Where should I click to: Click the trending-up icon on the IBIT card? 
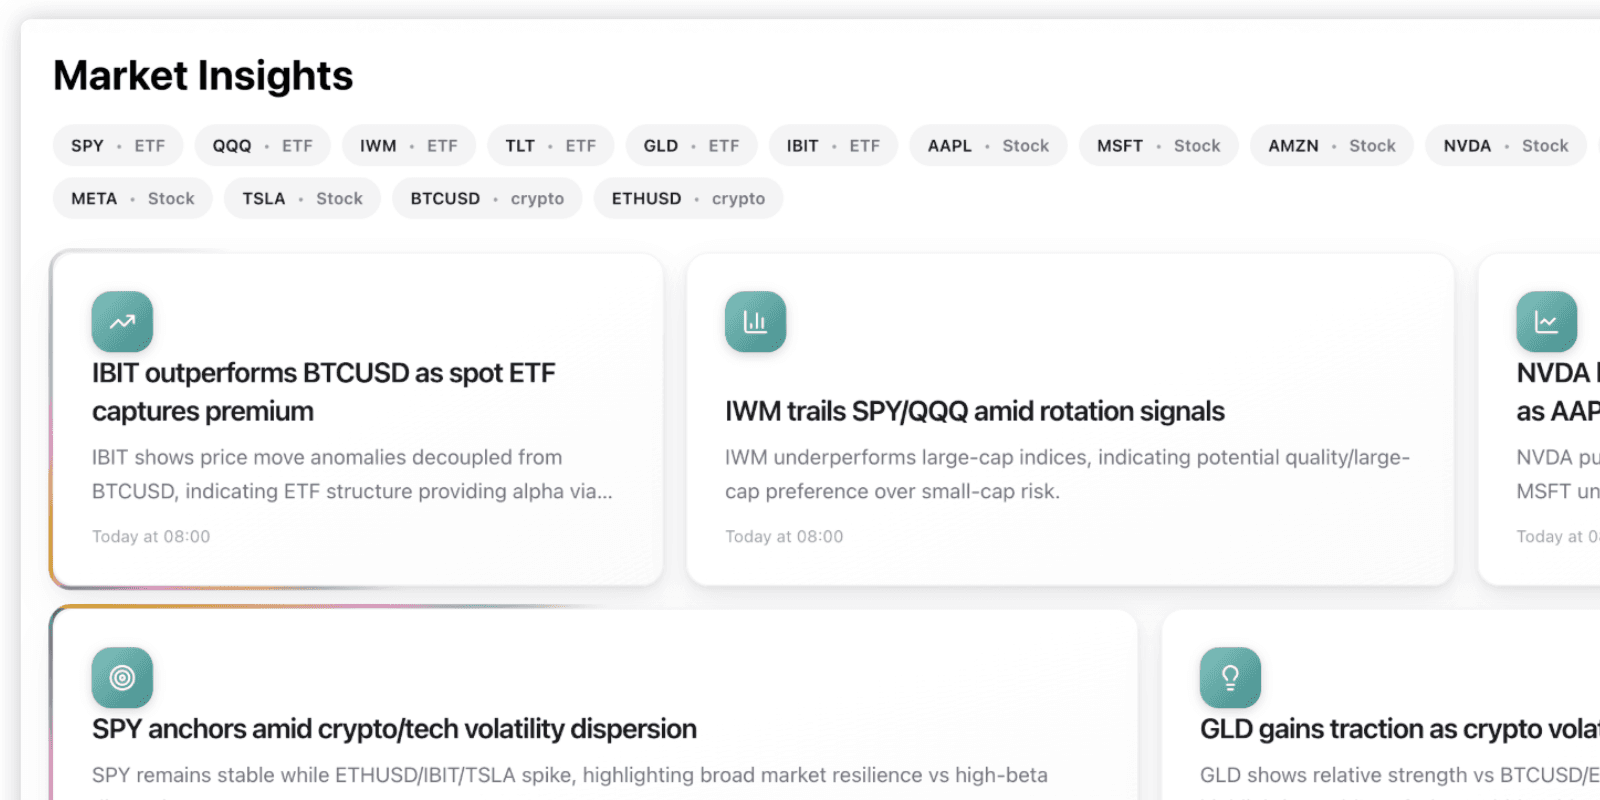121,321
